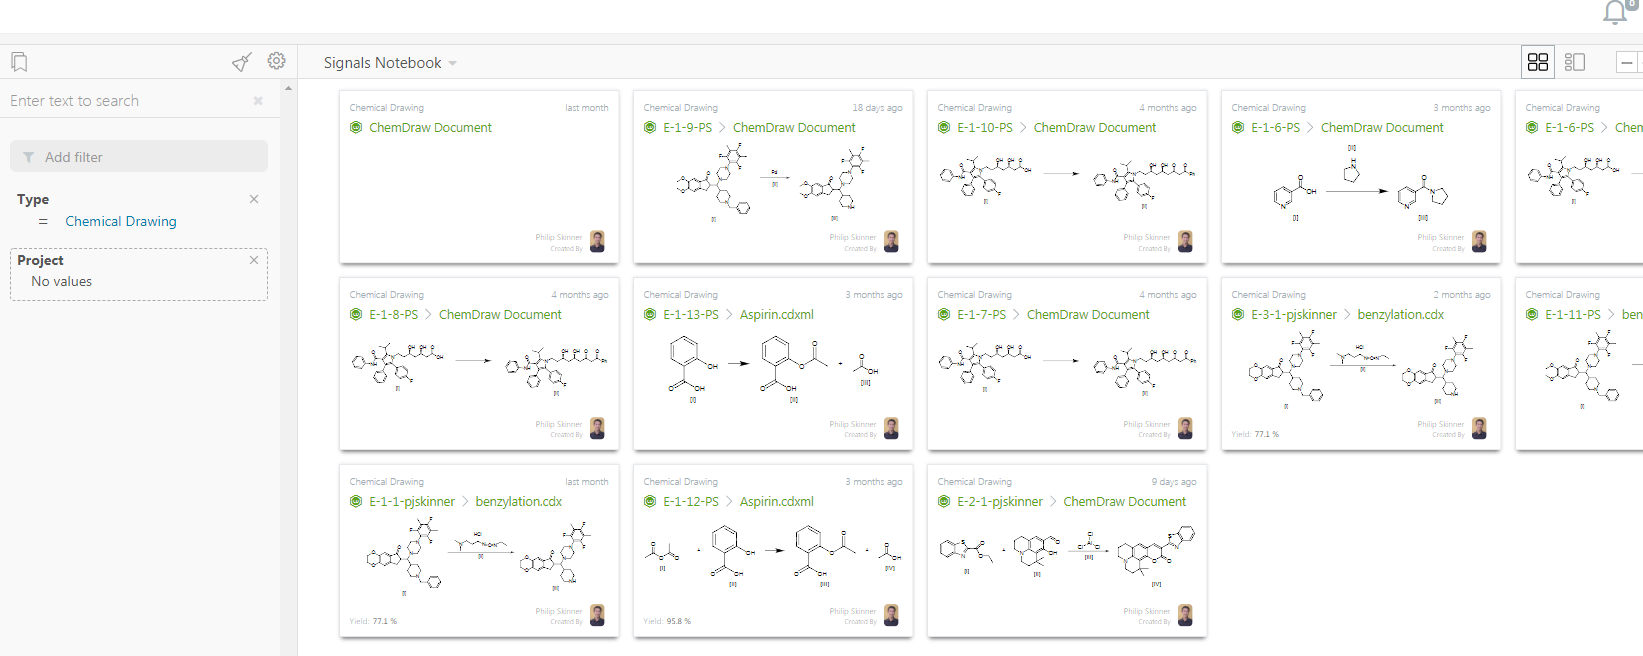
Task: Remove the Project filter
Action: [x=254, y=260]
